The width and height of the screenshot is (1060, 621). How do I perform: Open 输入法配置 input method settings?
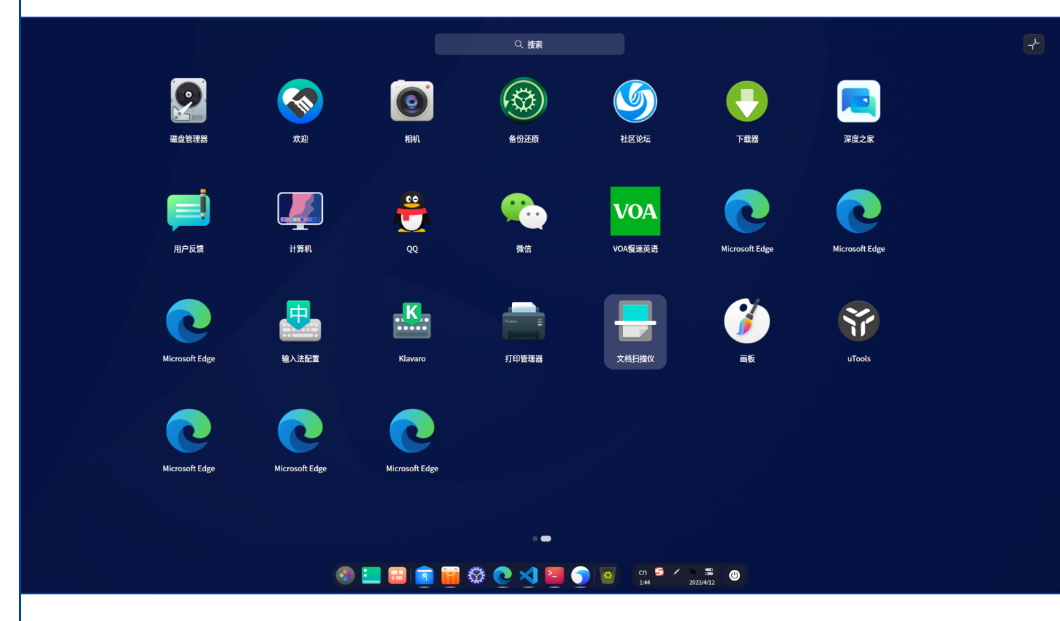point(300,321)
